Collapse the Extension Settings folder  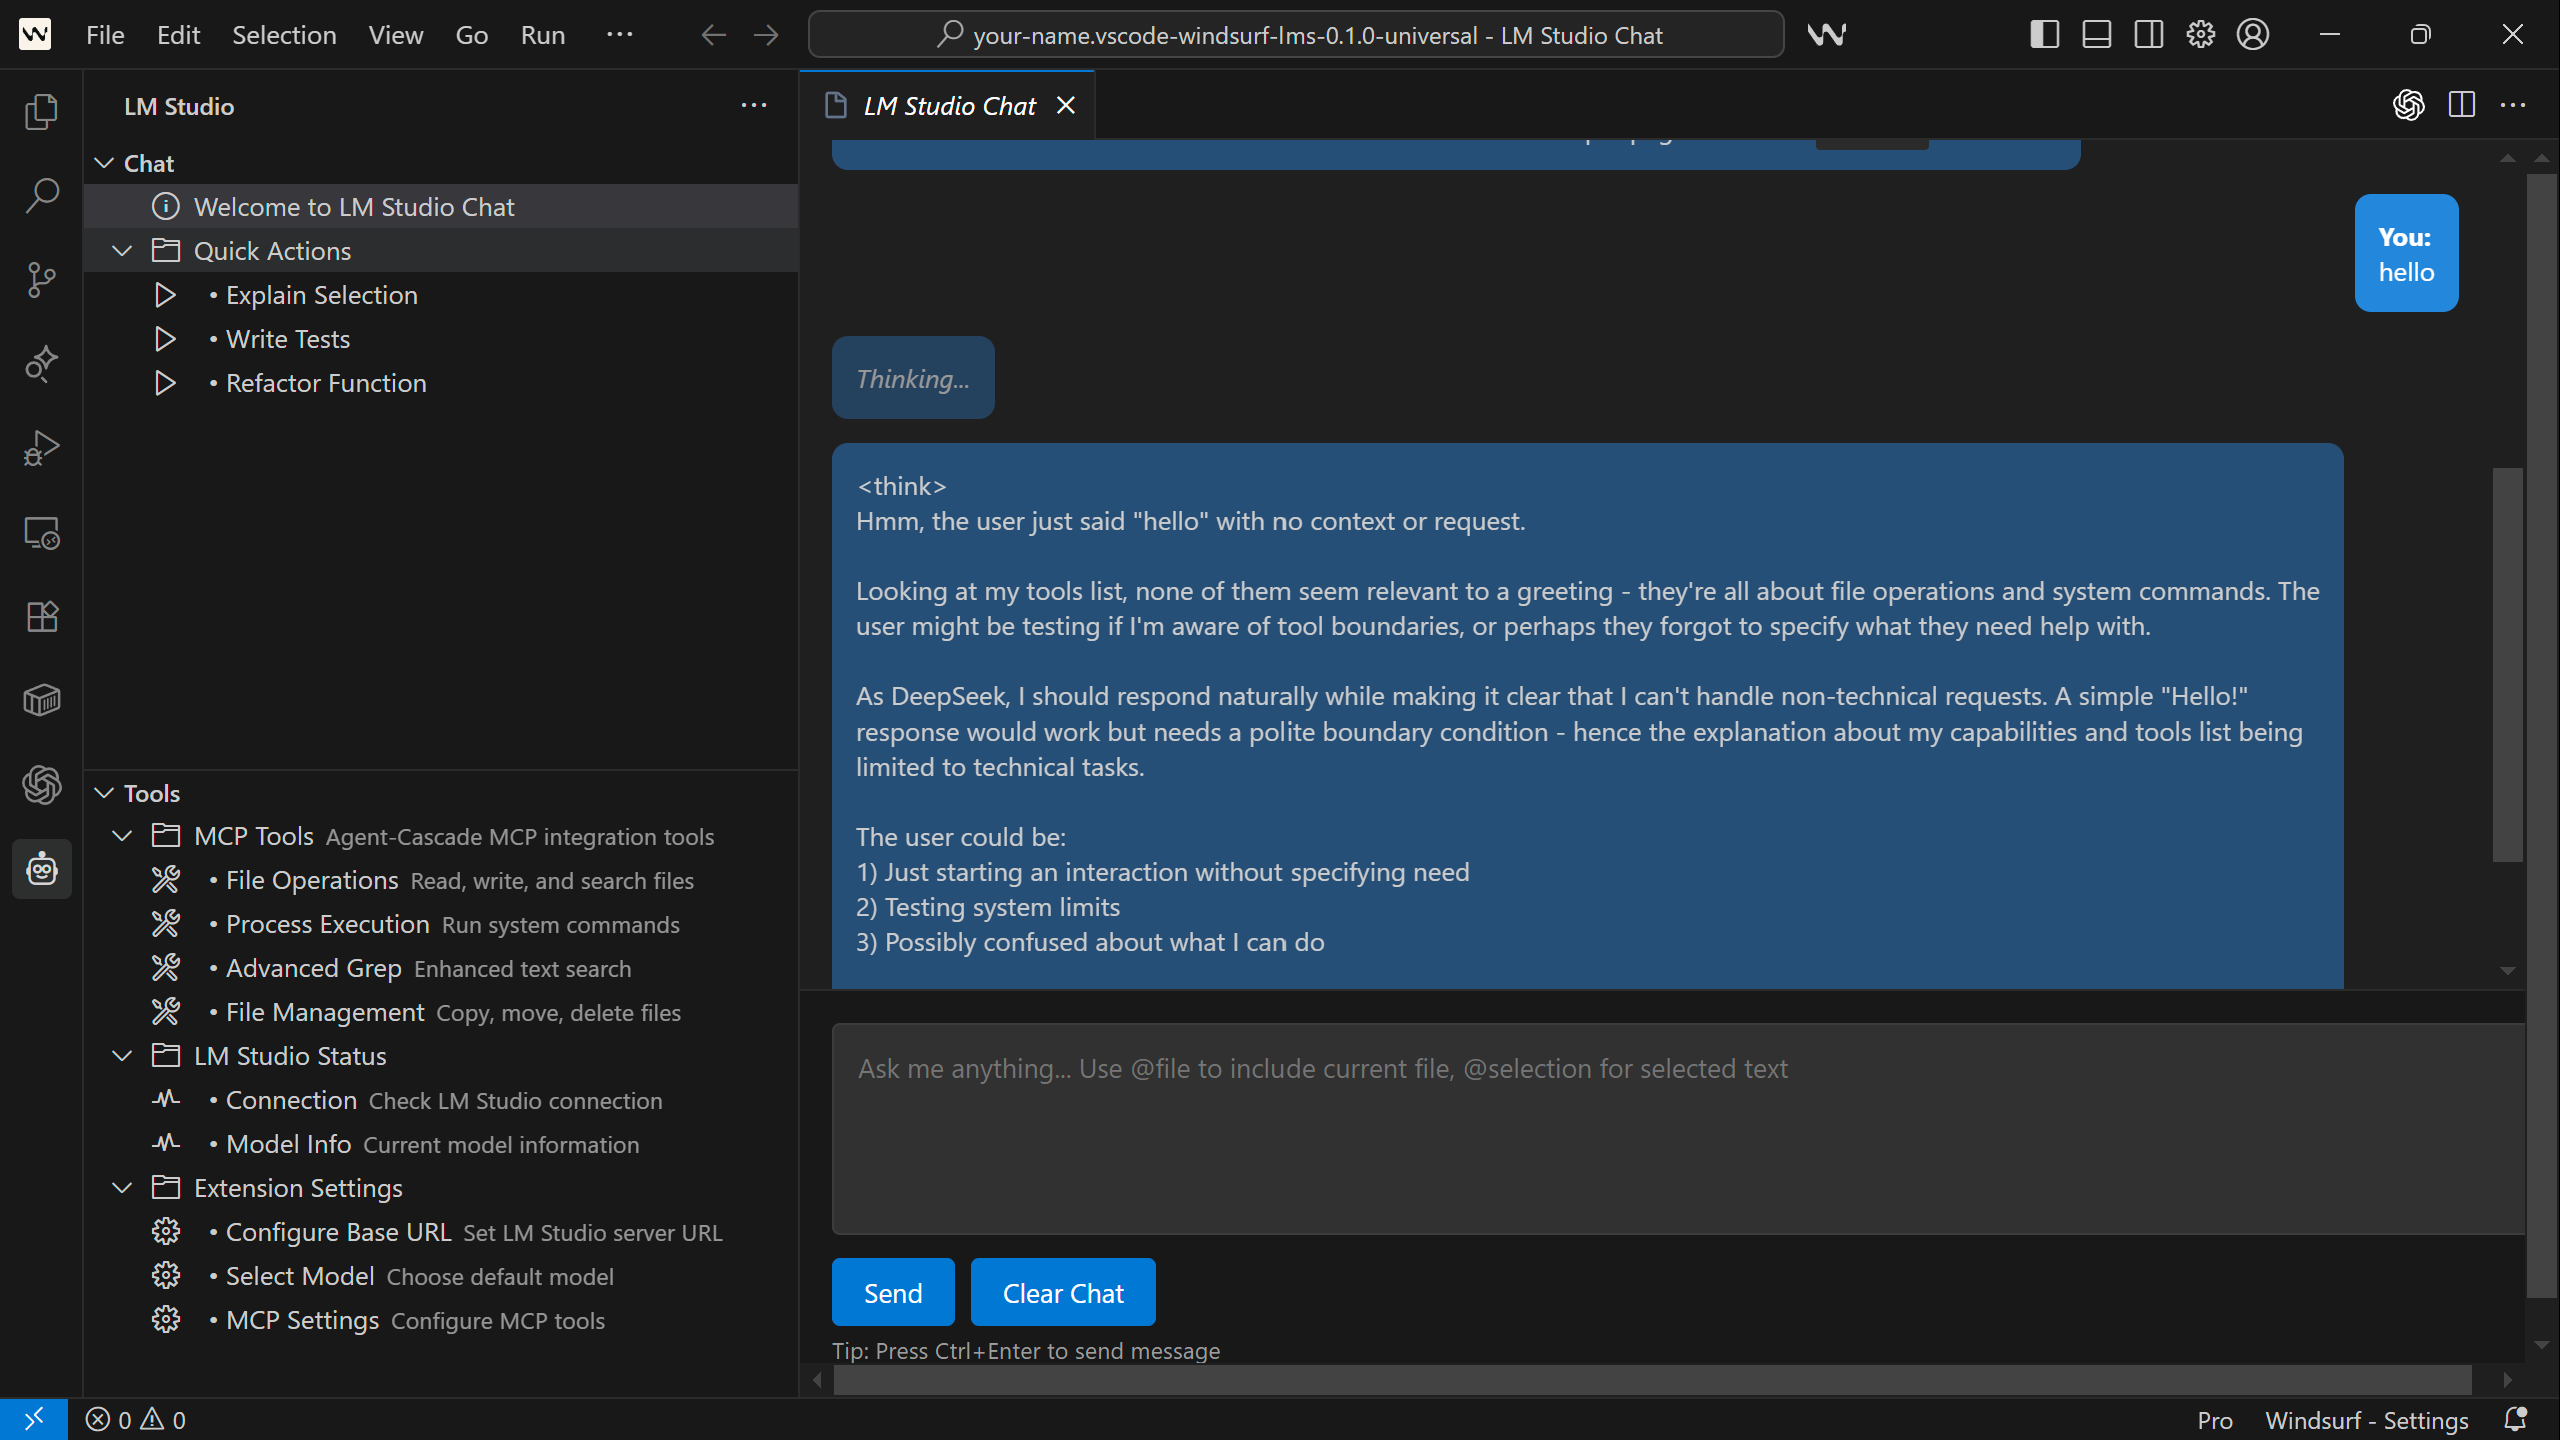pos(122,1188)
